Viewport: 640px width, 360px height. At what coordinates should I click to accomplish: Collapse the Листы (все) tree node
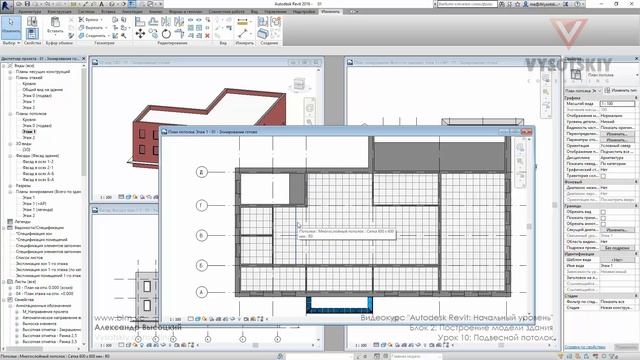coord(4,282)
